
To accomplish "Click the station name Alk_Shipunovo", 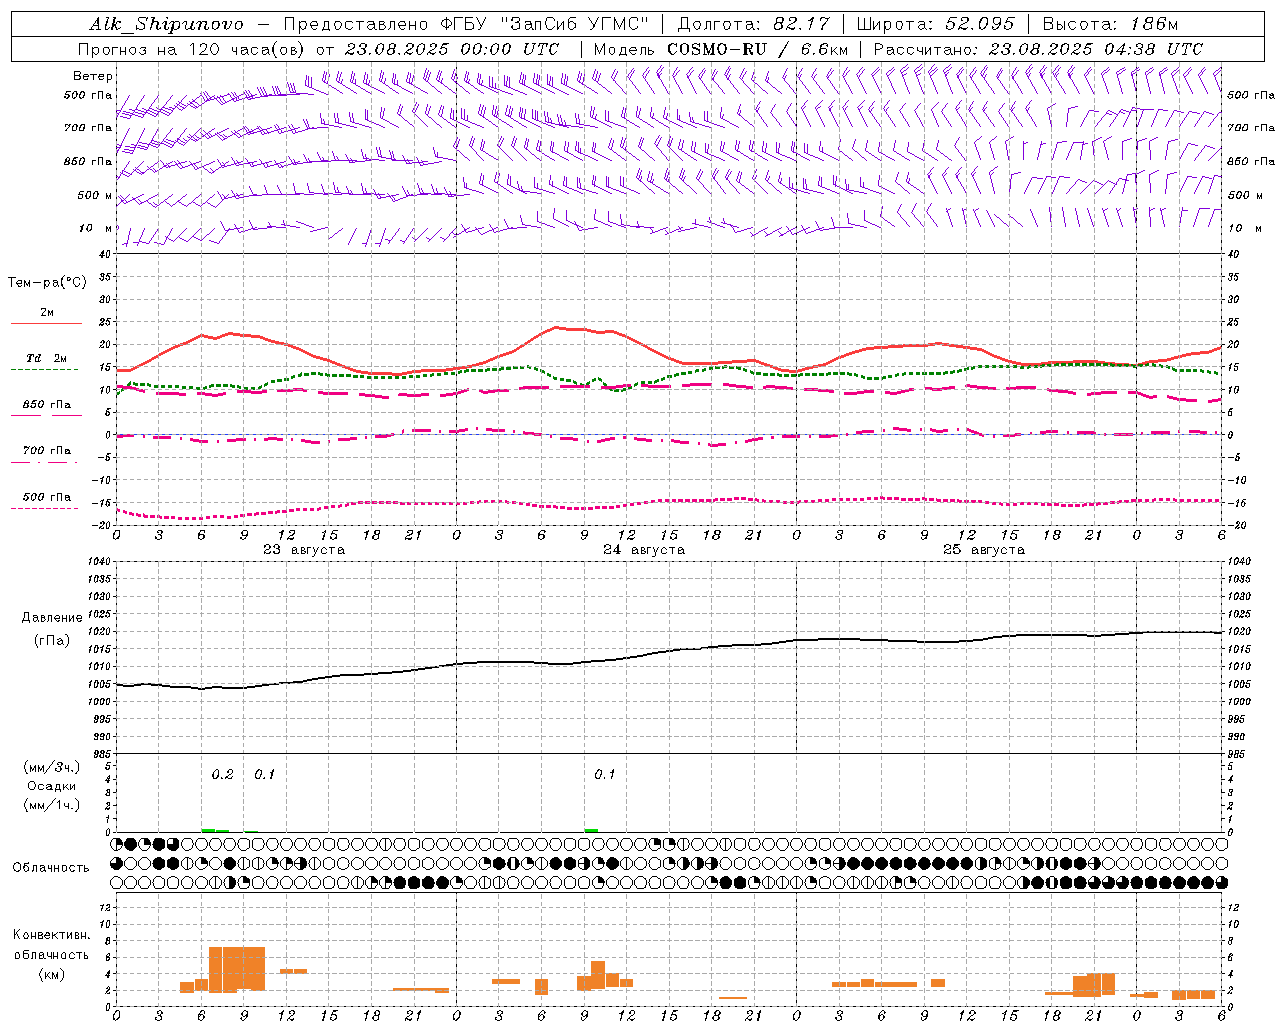I will tap(166, 24).
